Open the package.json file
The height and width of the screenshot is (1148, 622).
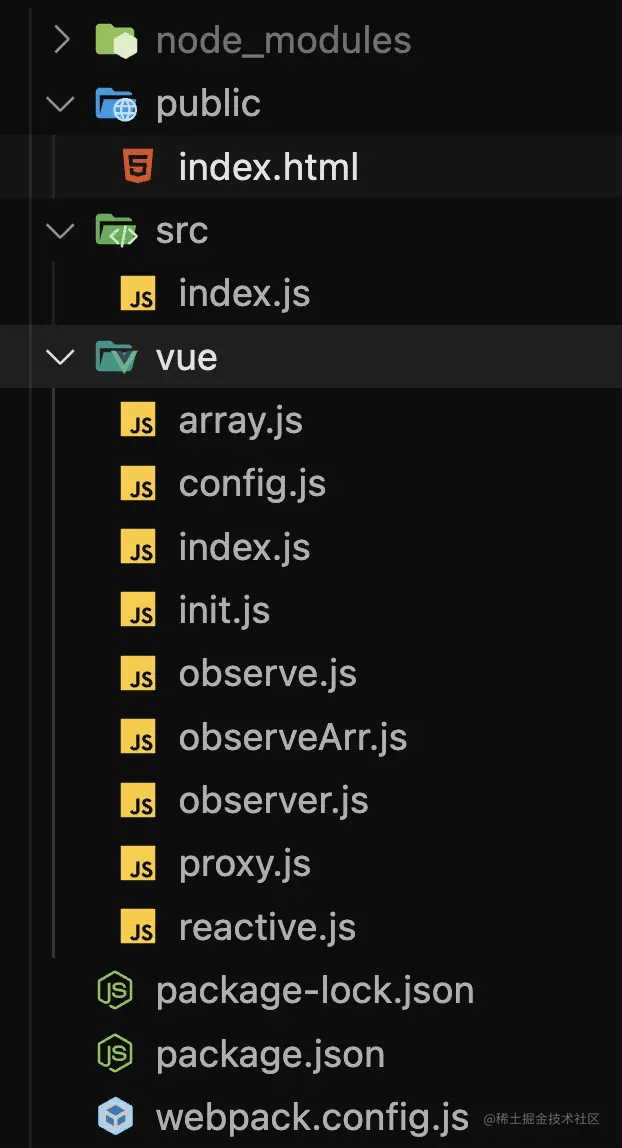(x=270, y=1054)
